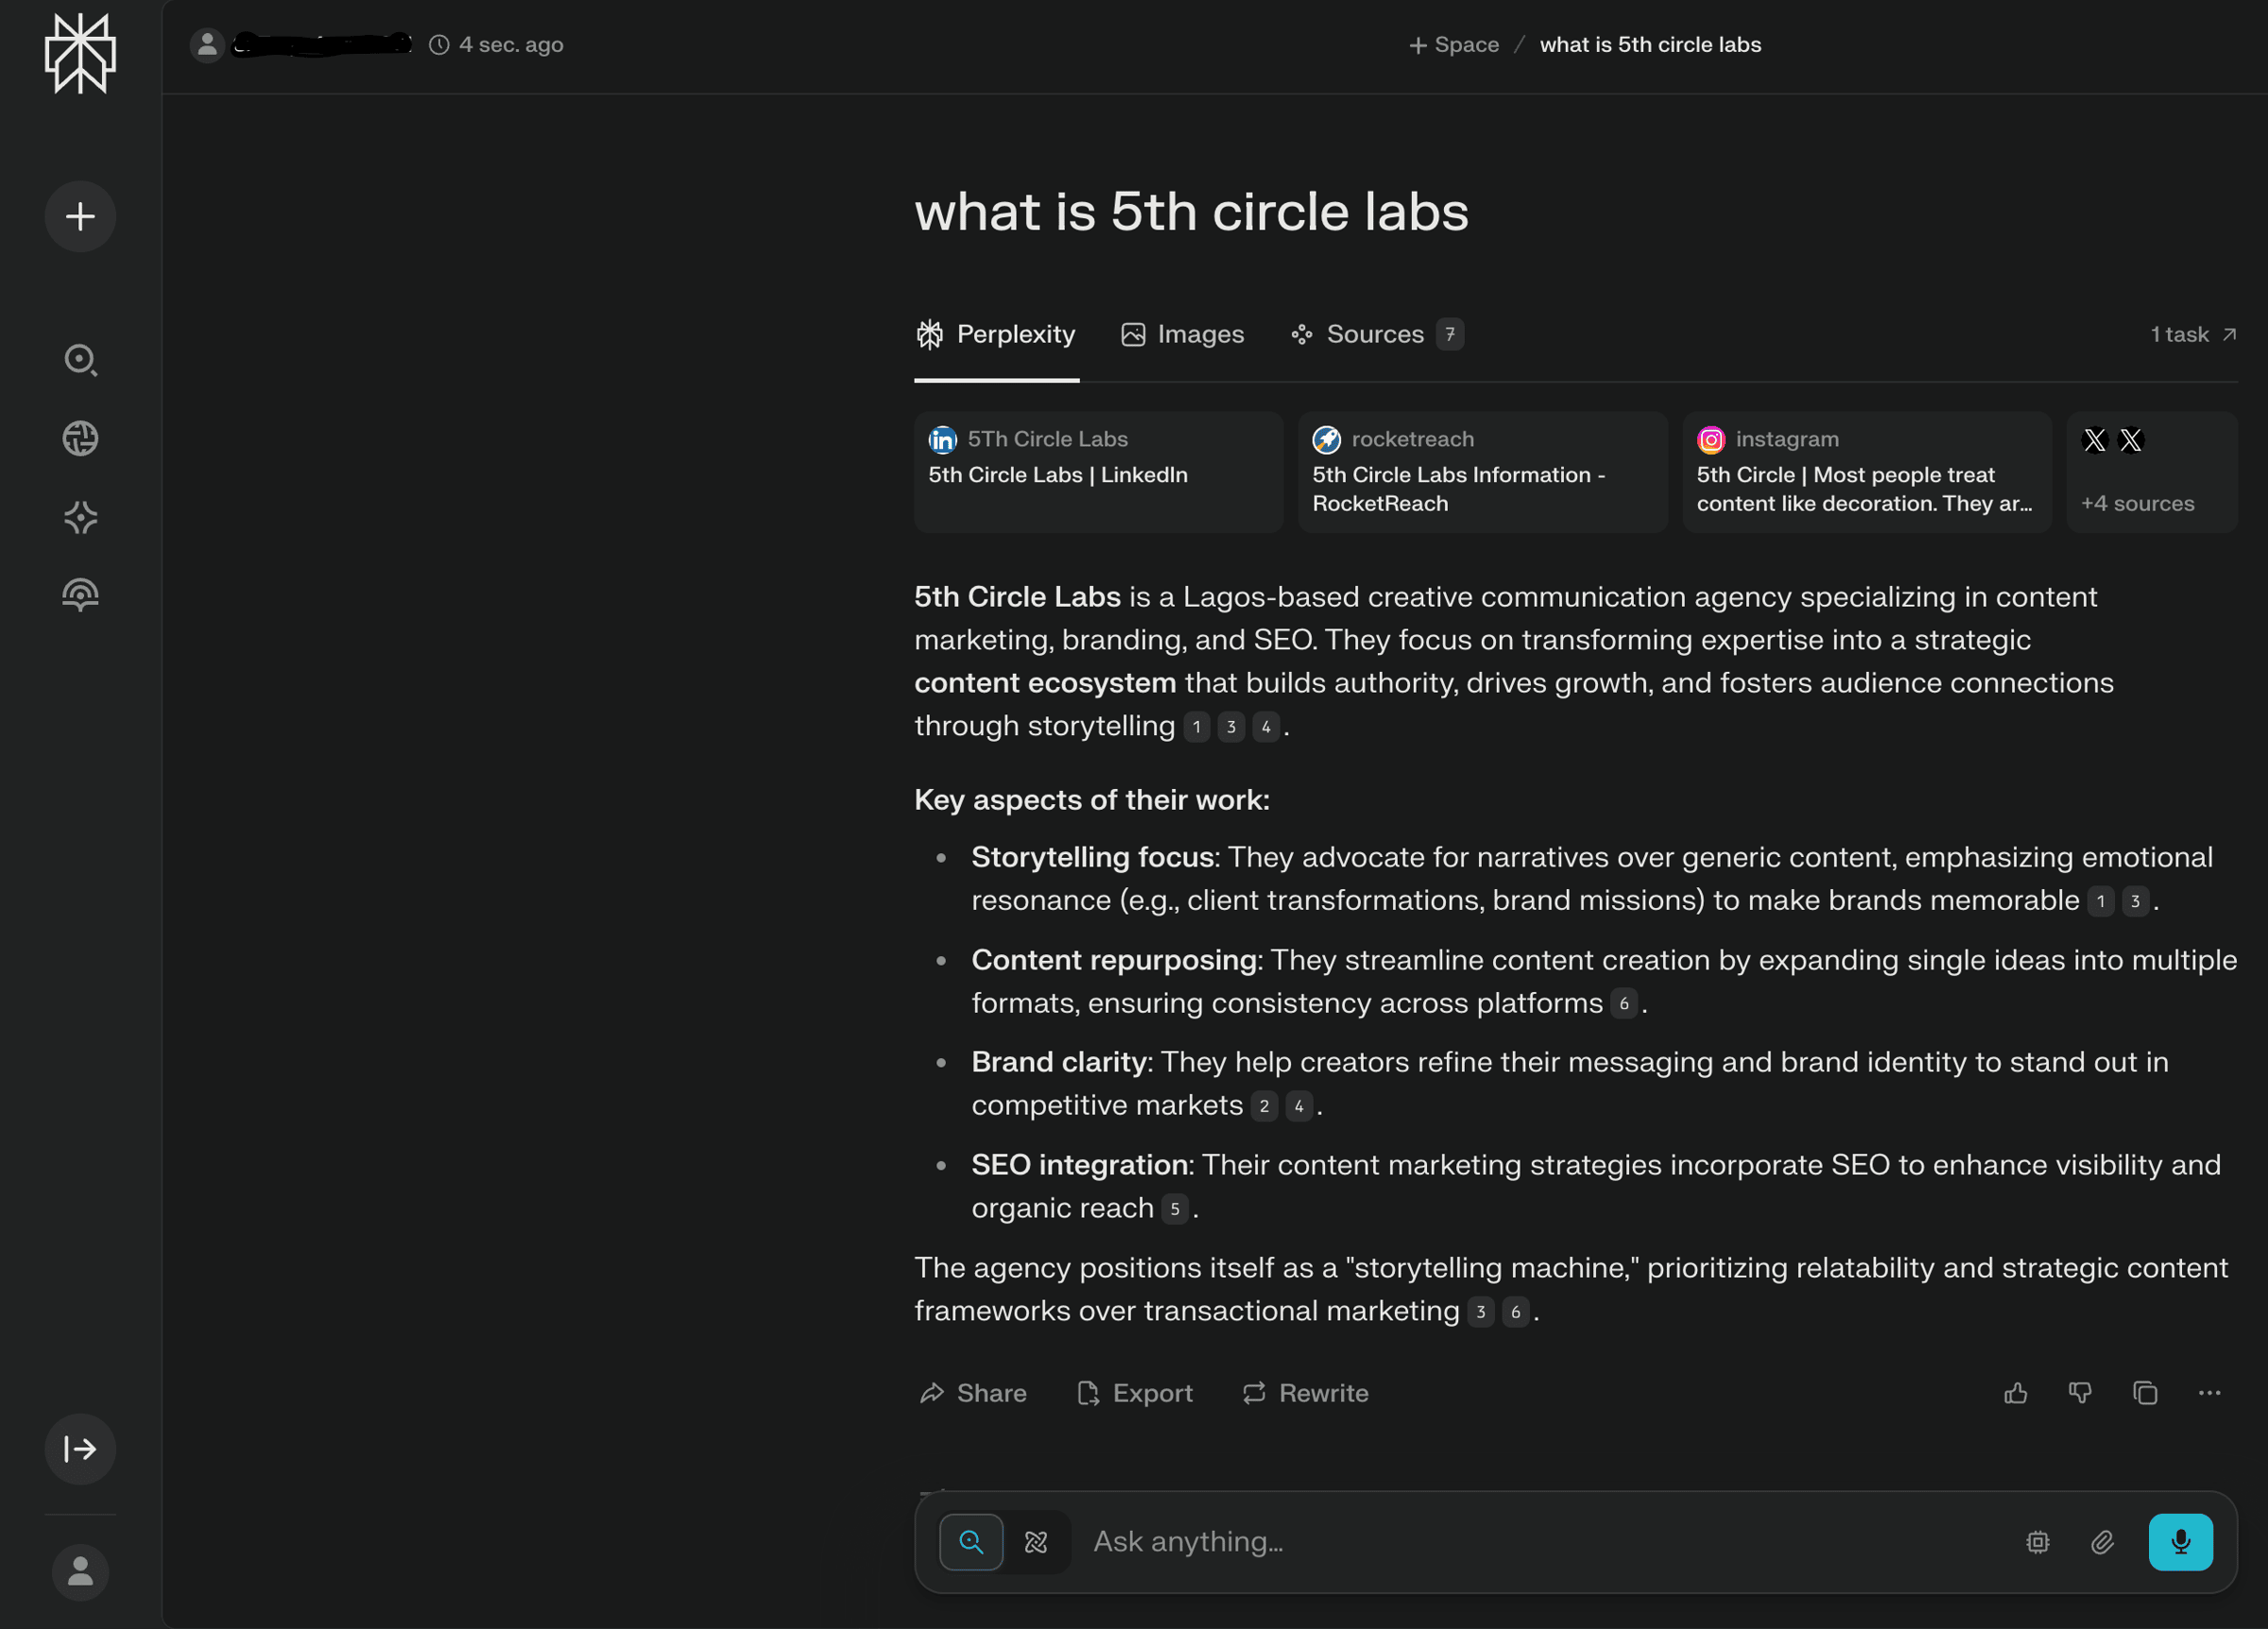Open citation 1 after "through storytelling"
Image resolution: width=2268 pixels, height=1629 pixels.
[1196, 727]
